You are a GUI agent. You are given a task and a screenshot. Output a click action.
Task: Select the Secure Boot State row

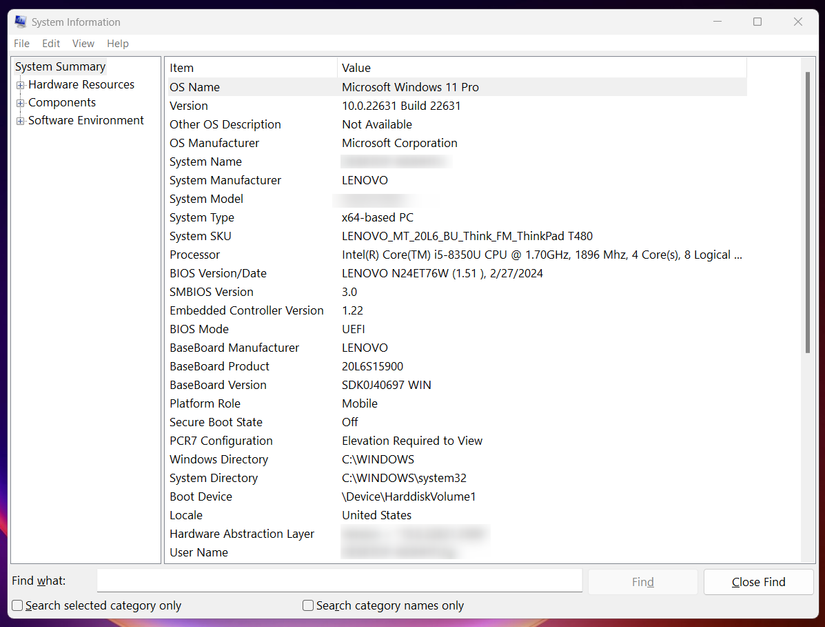[x=250, y=422]
